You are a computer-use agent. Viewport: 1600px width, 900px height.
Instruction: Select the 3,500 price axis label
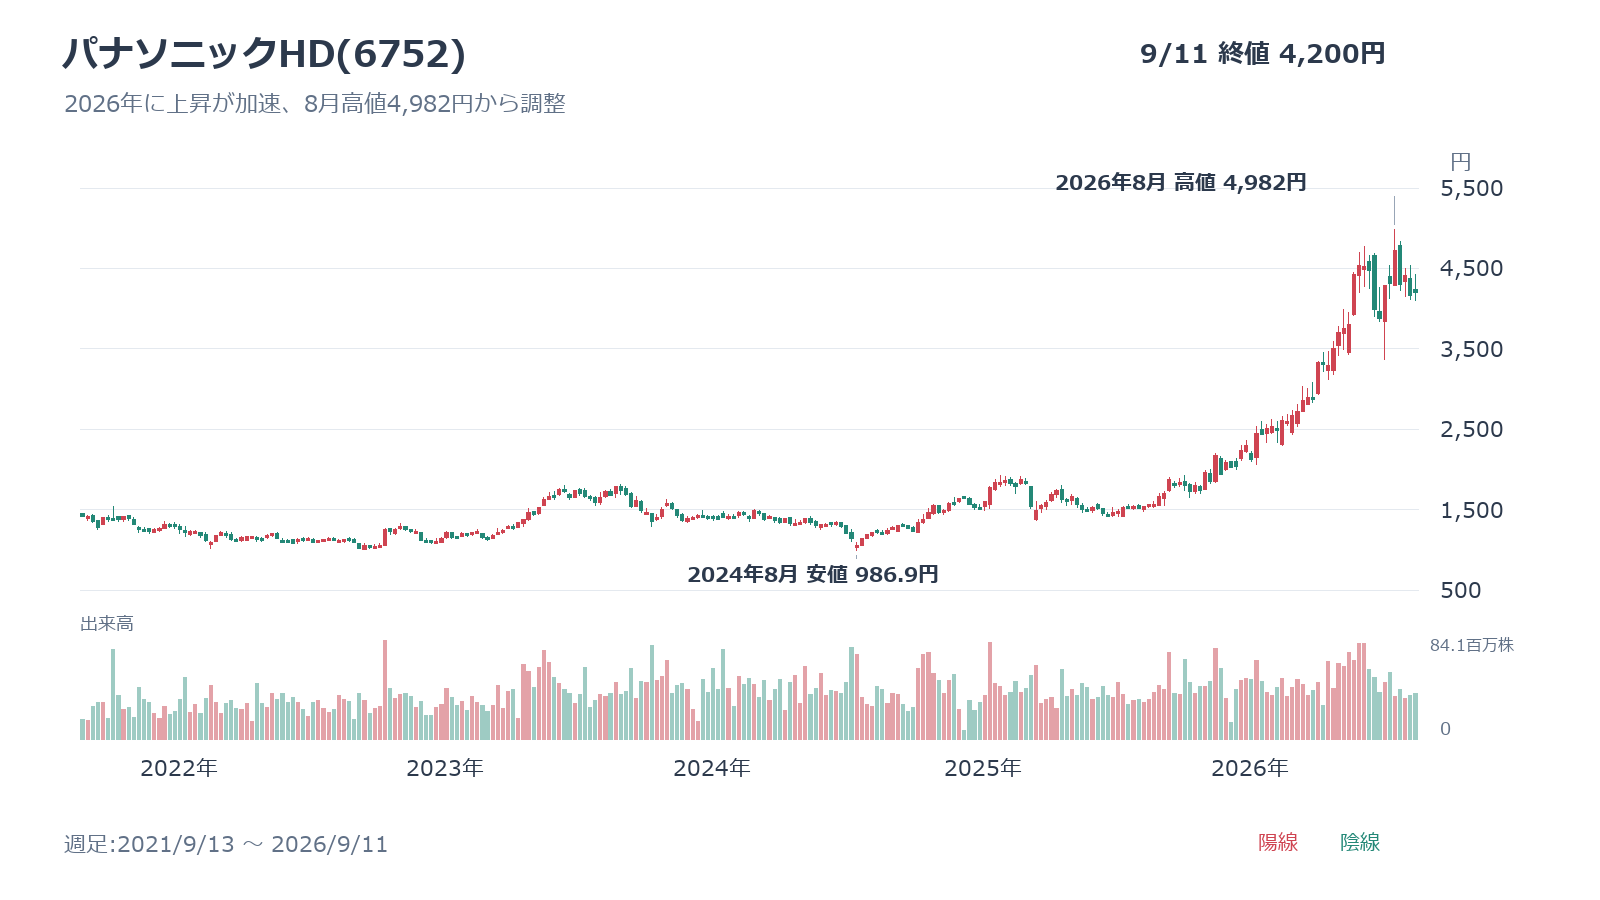pos(1471,349)
